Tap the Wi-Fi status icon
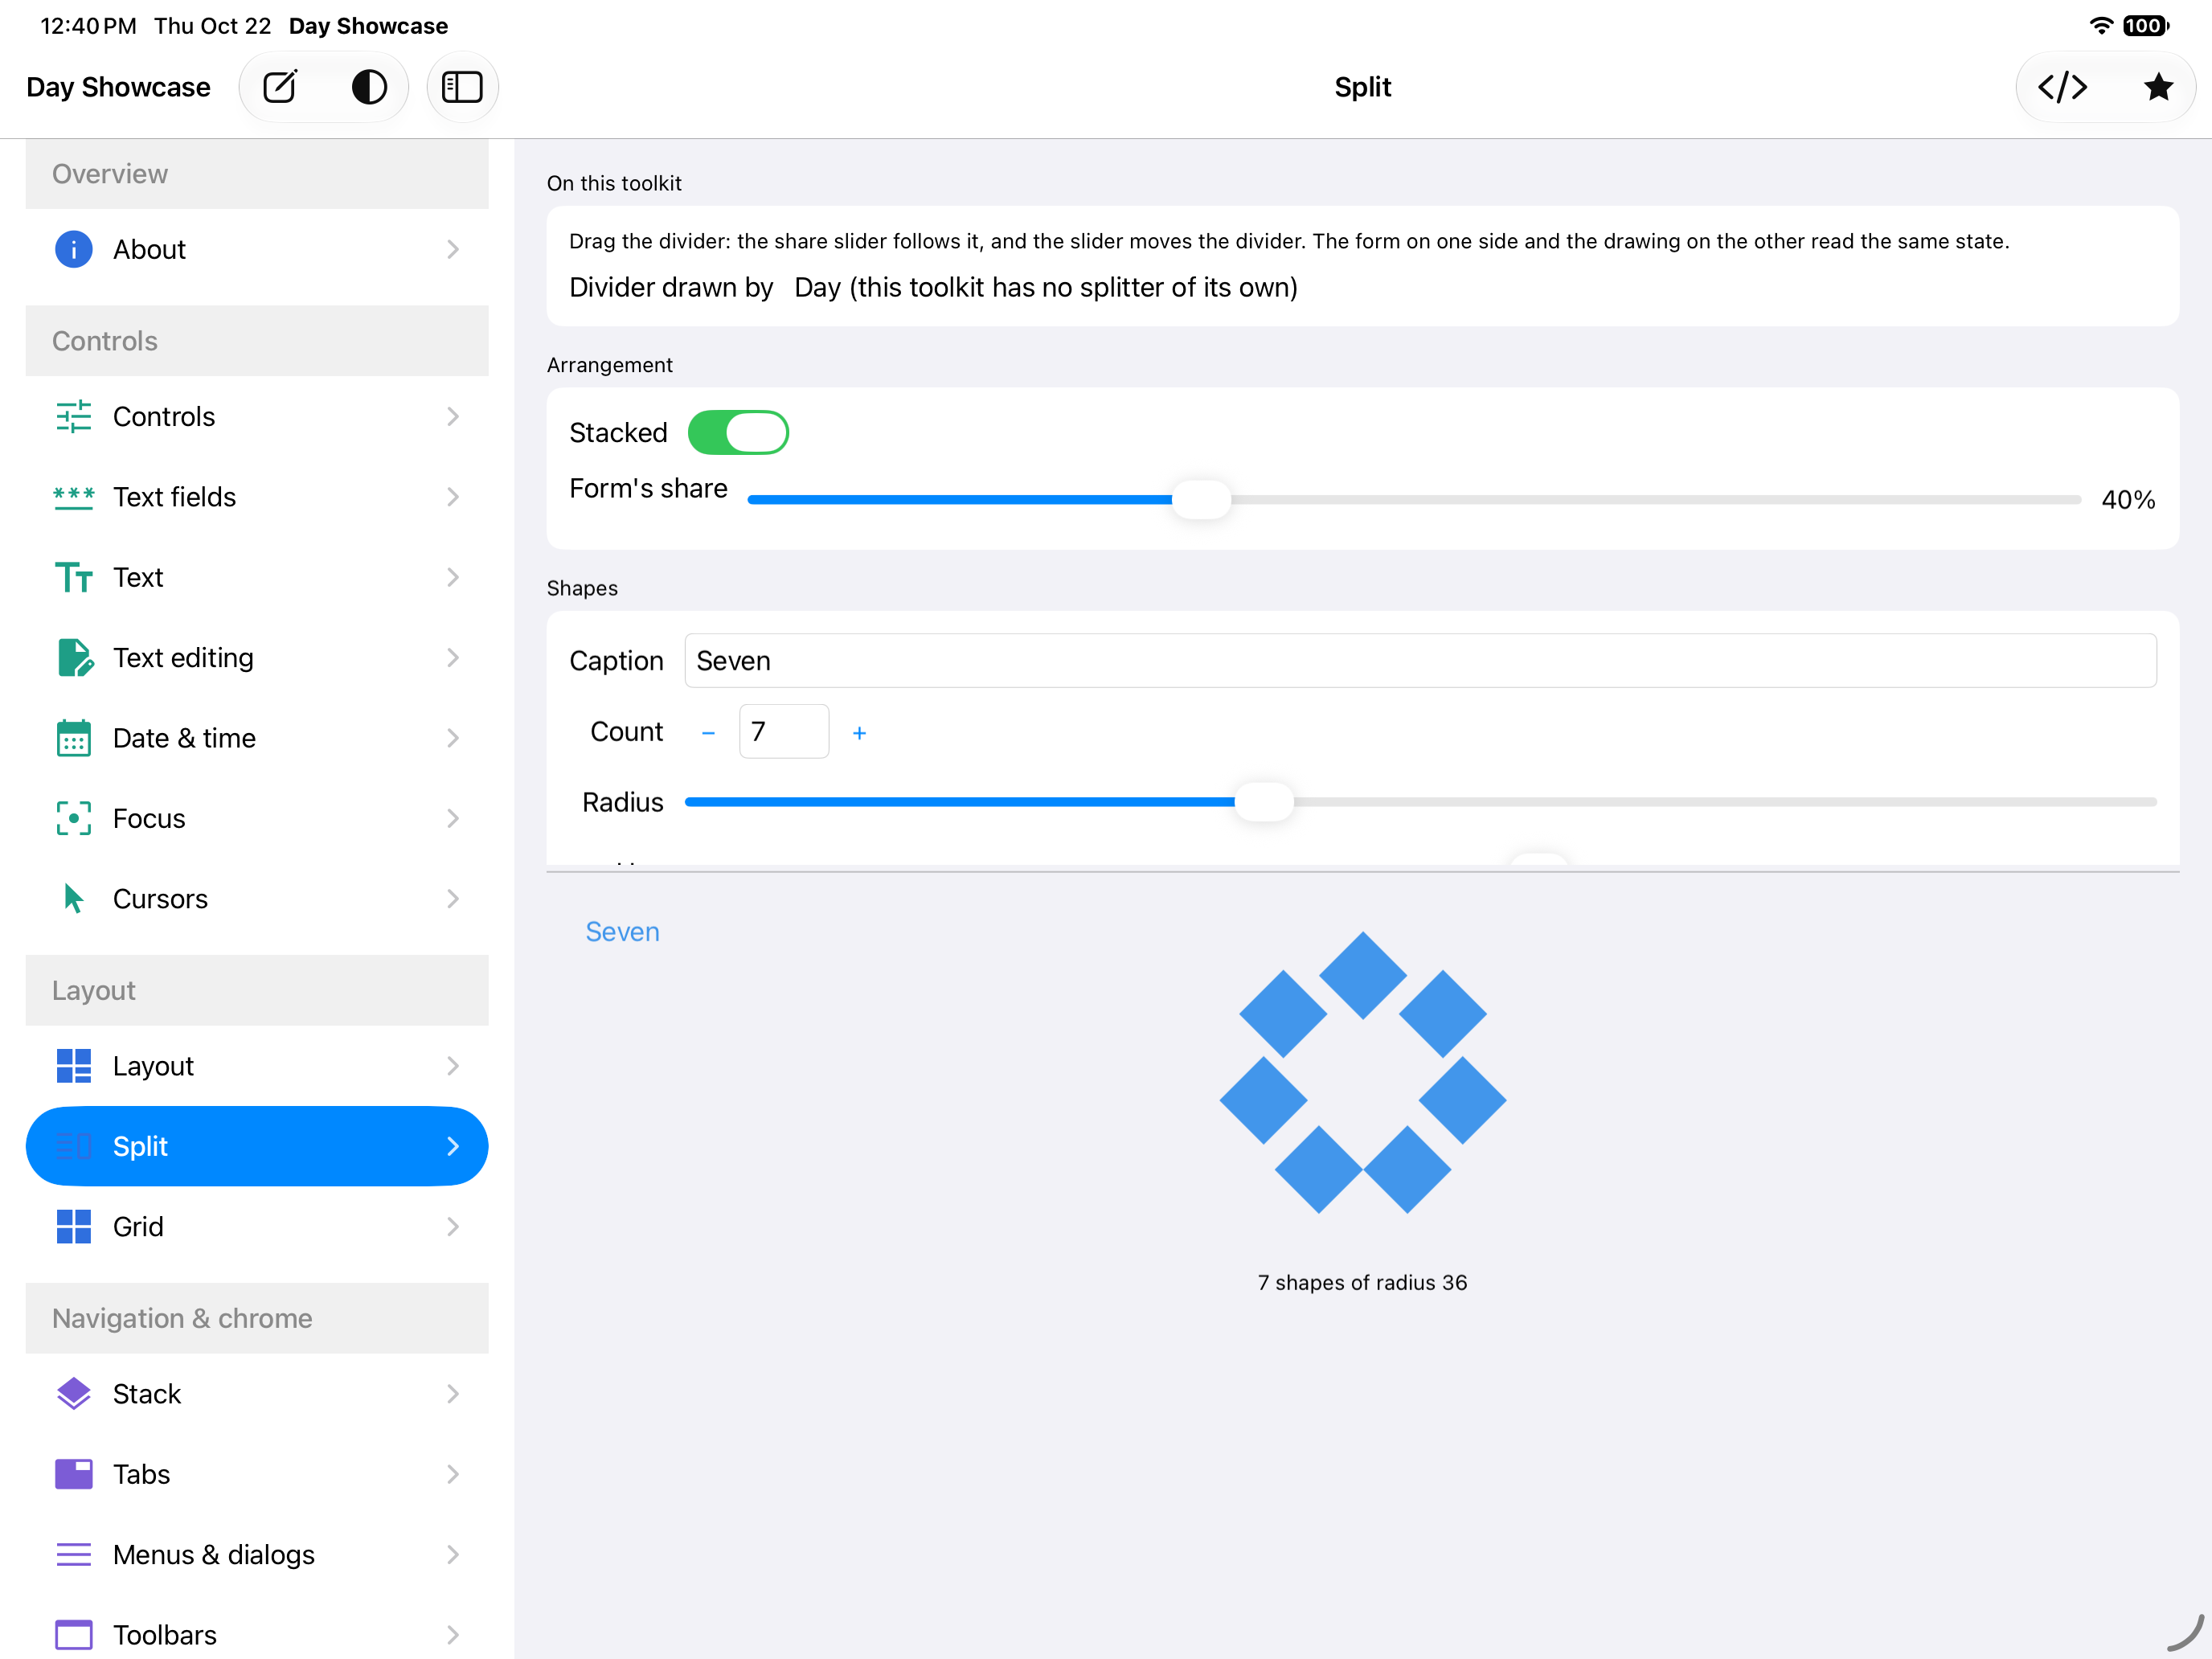Image resolution: width=2212 pixels, height=1659 pixels. click(x=2101, y=26)
